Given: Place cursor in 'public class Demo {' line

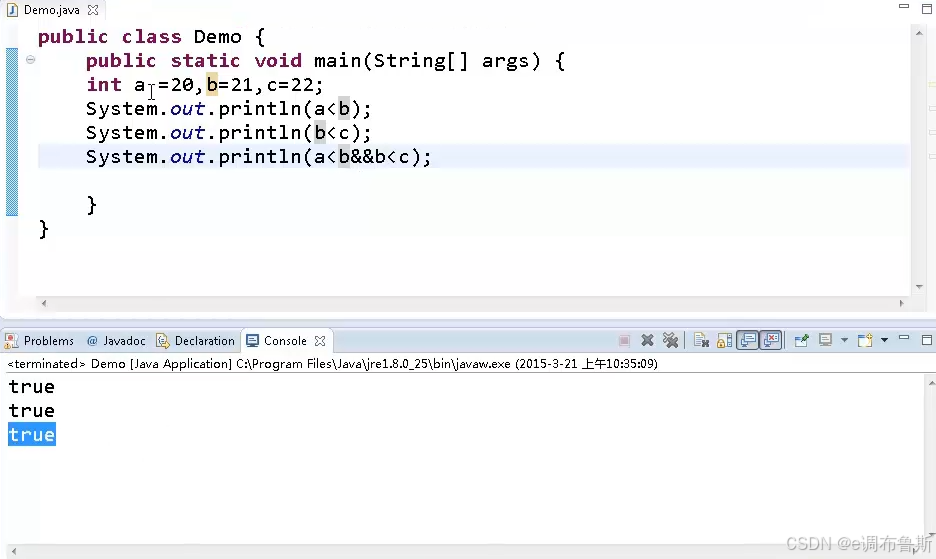Looking at the screenshot, I should tap(151, 37).
